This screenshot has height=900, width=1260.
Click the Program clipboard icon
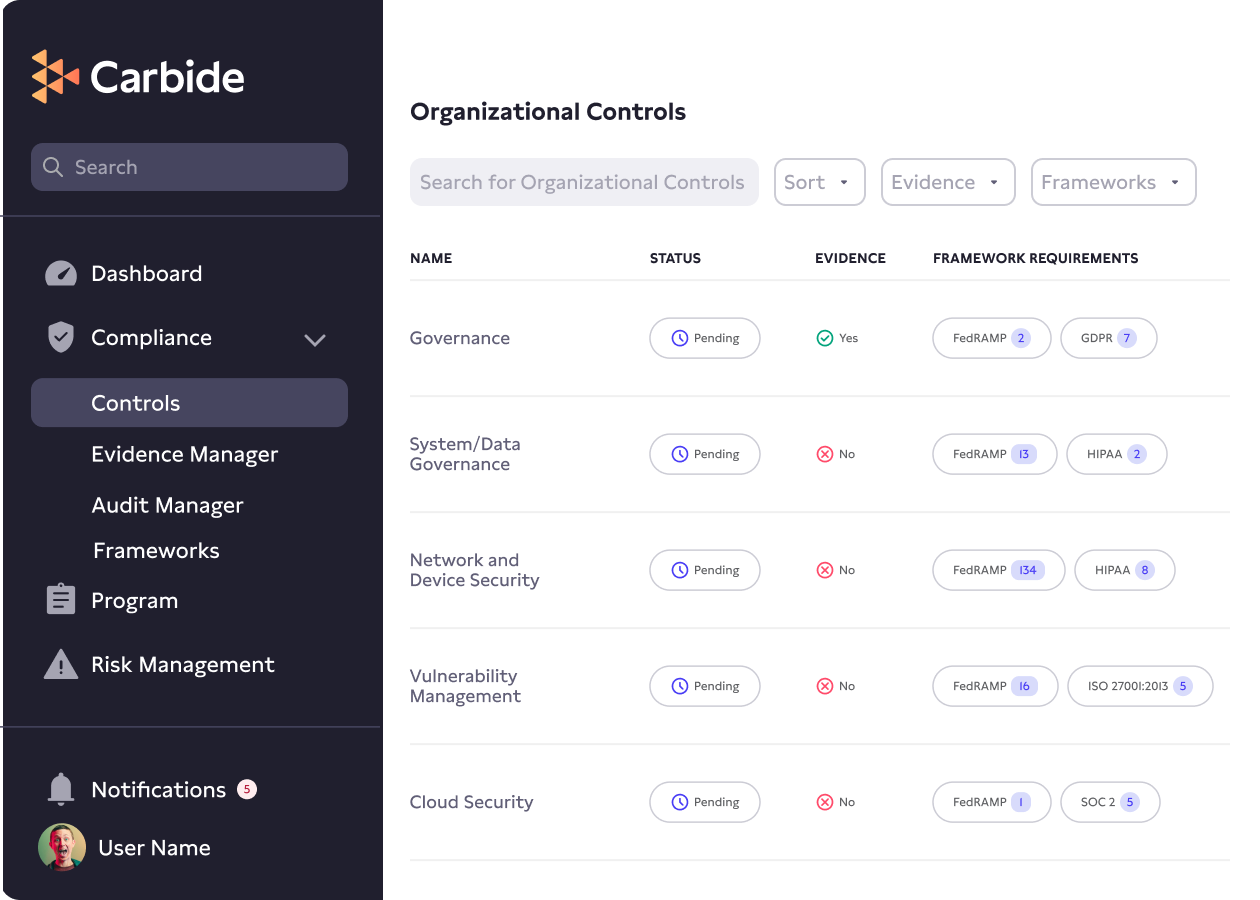pos(60,600)
